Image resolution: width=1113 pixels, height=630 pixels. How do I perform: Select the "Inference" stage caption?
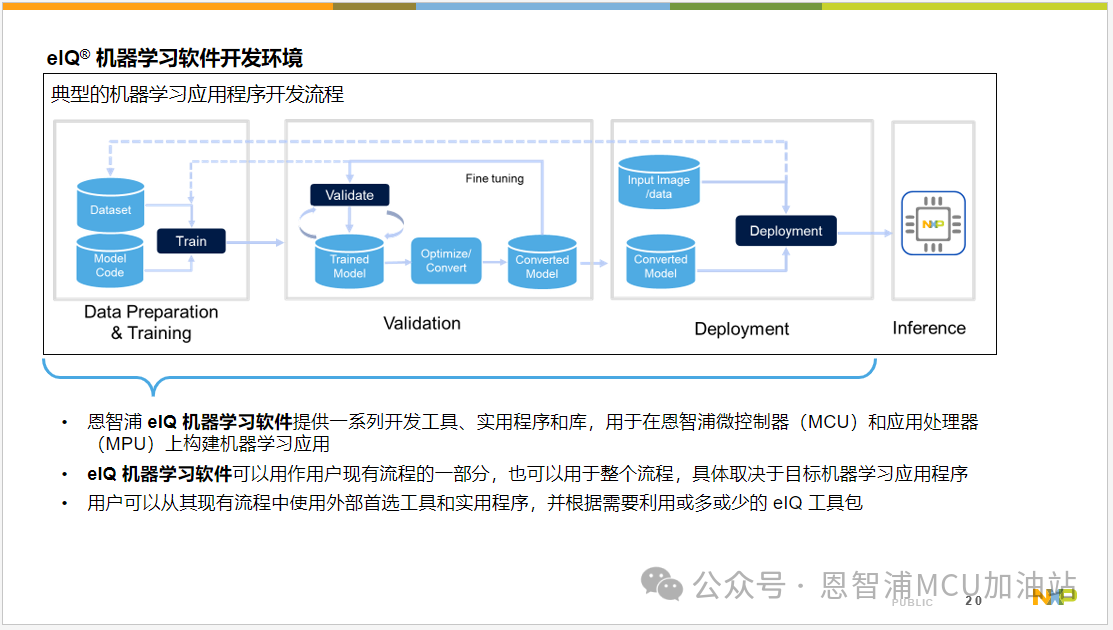point(929,328)
